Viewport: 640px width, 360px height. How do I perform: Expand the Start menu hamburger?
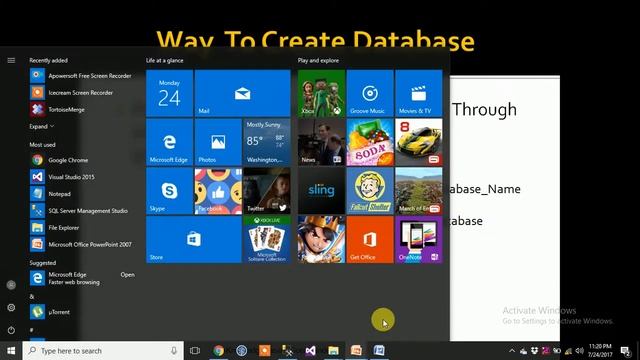pos(11,60)
